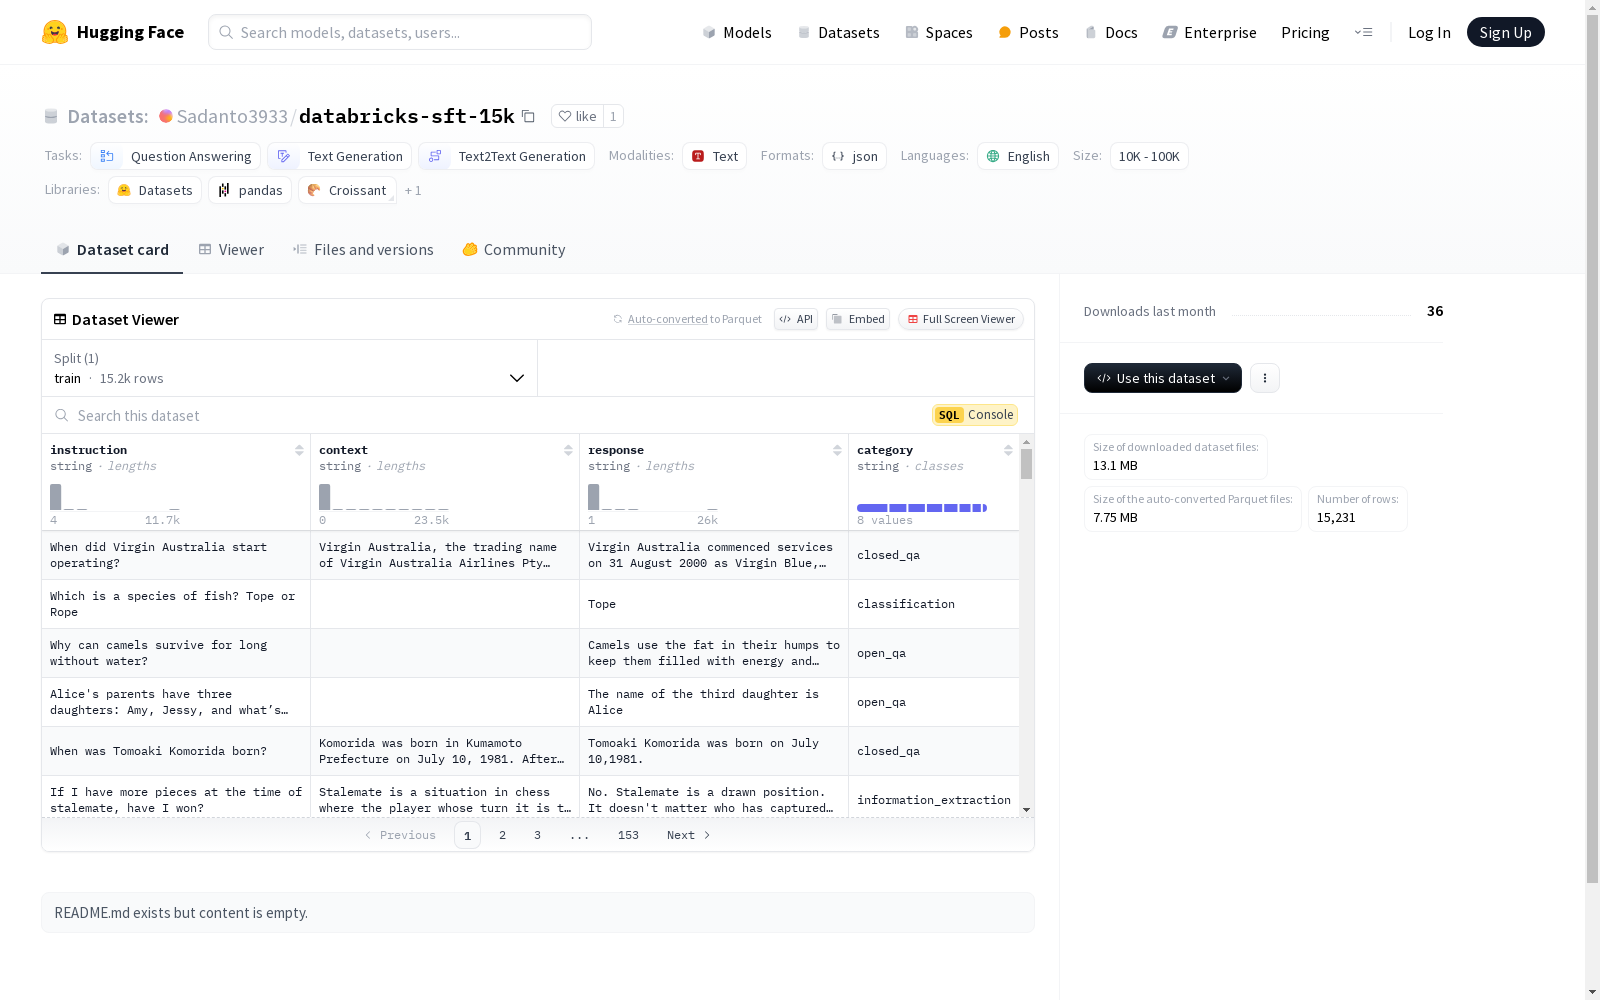1600x1000 pixels.
Task: Click the Dataset Viewer grid icon
Action: coord(60,319)
